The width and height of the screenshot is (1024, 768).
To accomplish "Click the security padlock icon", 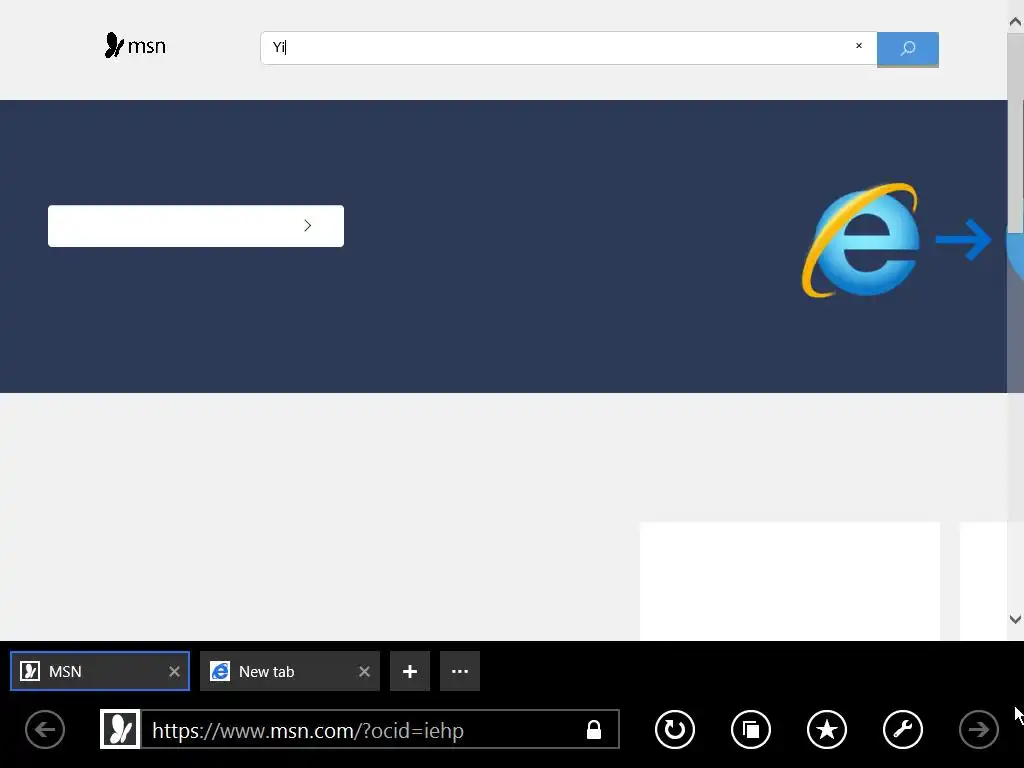I will (x=594, y=729).
